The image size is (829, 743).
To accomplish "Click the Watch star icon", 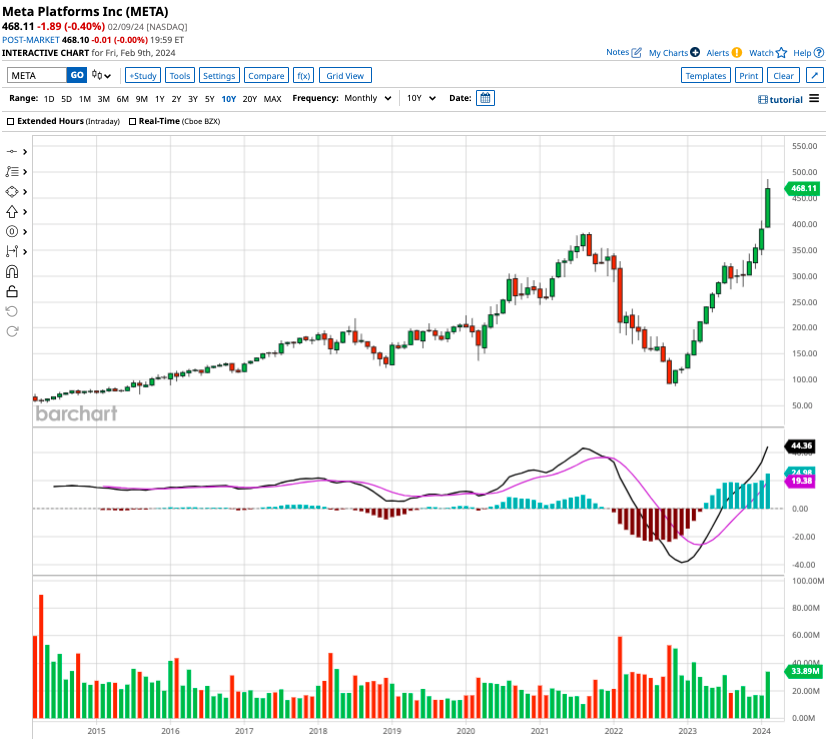I will coord(781,53).
